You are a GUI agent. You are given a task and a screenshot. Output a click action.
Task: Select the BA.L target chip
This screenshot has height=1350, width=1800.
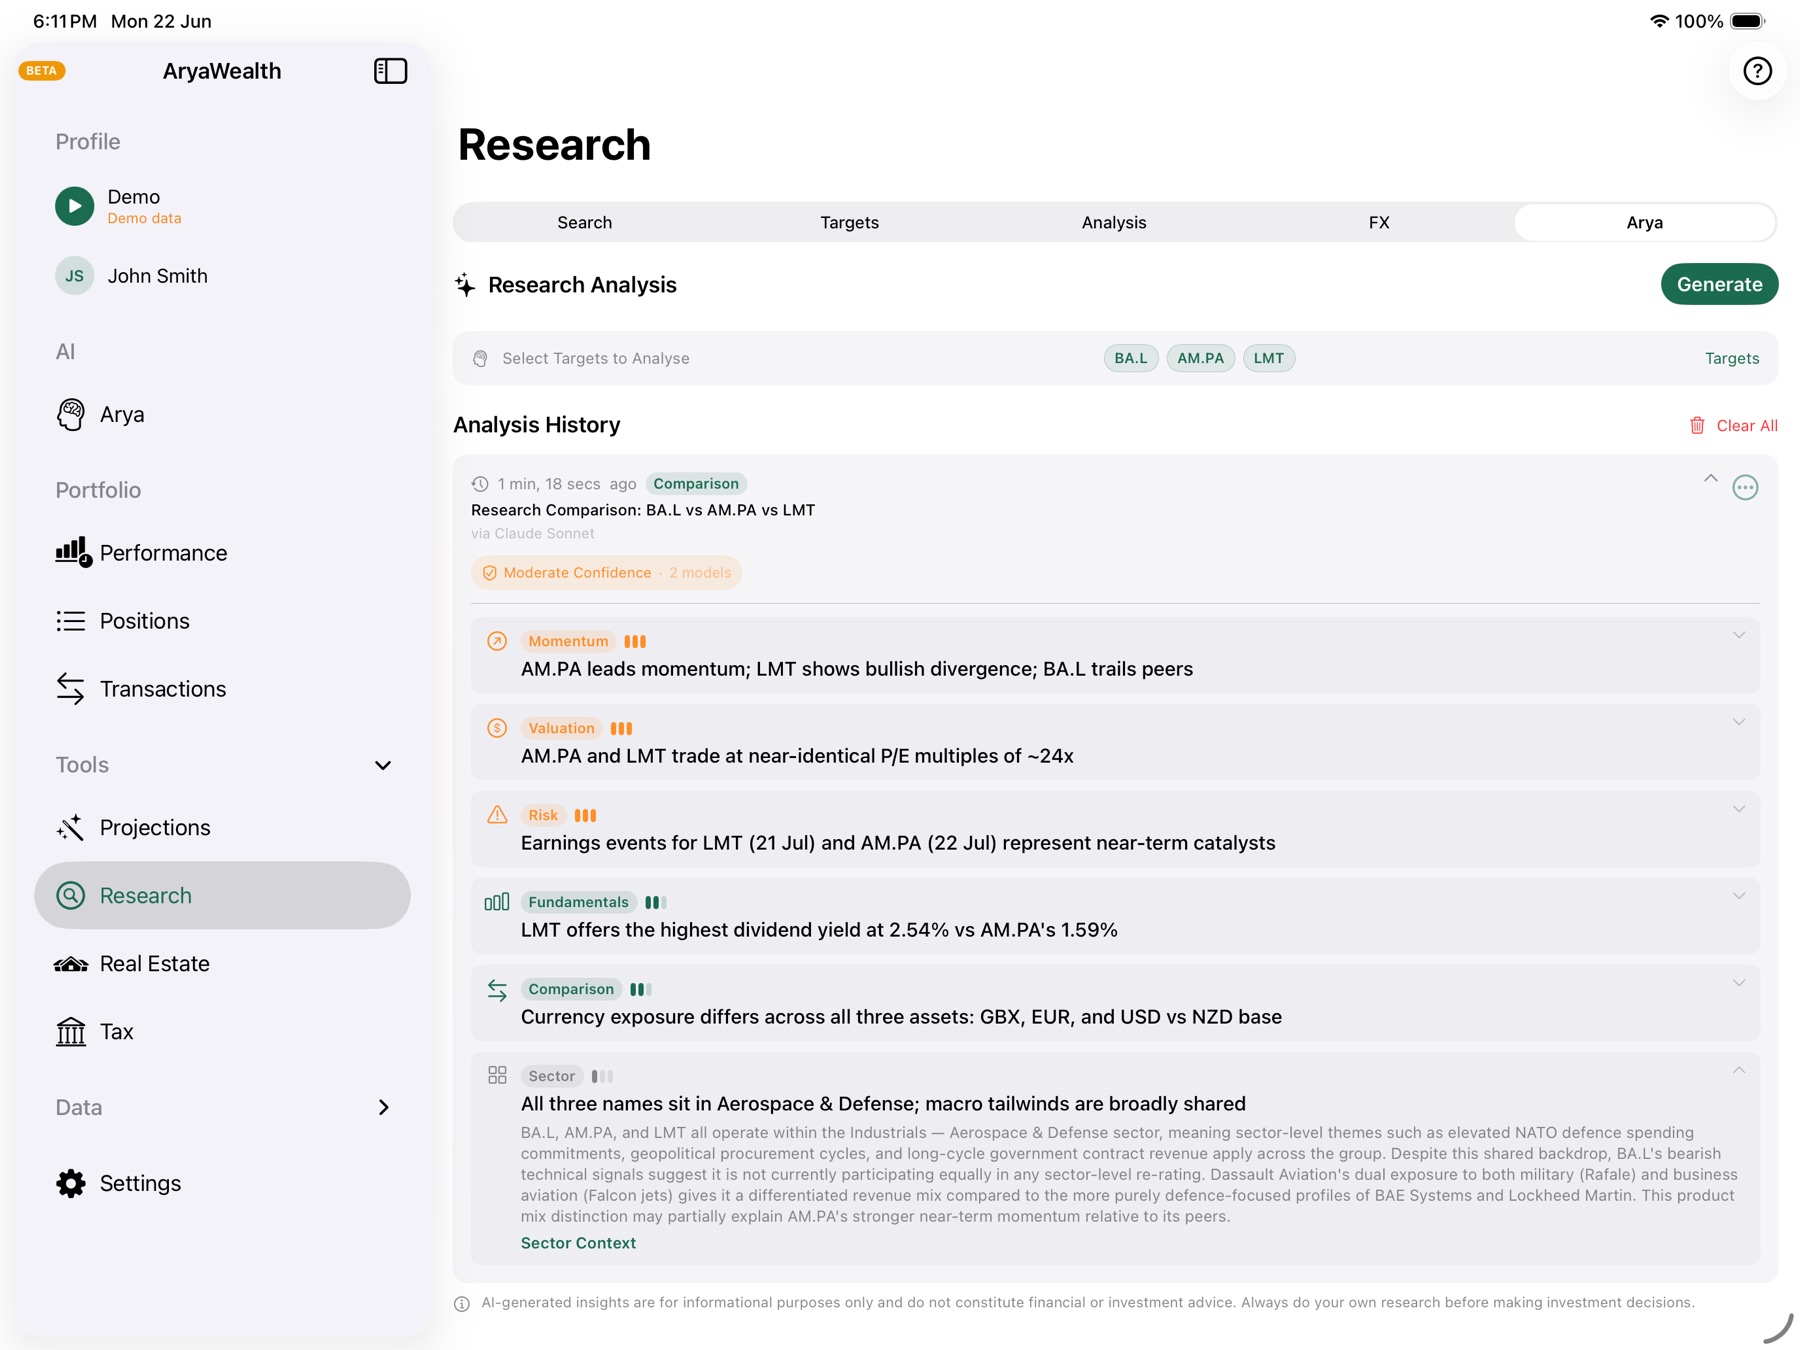coord(1131,358)
